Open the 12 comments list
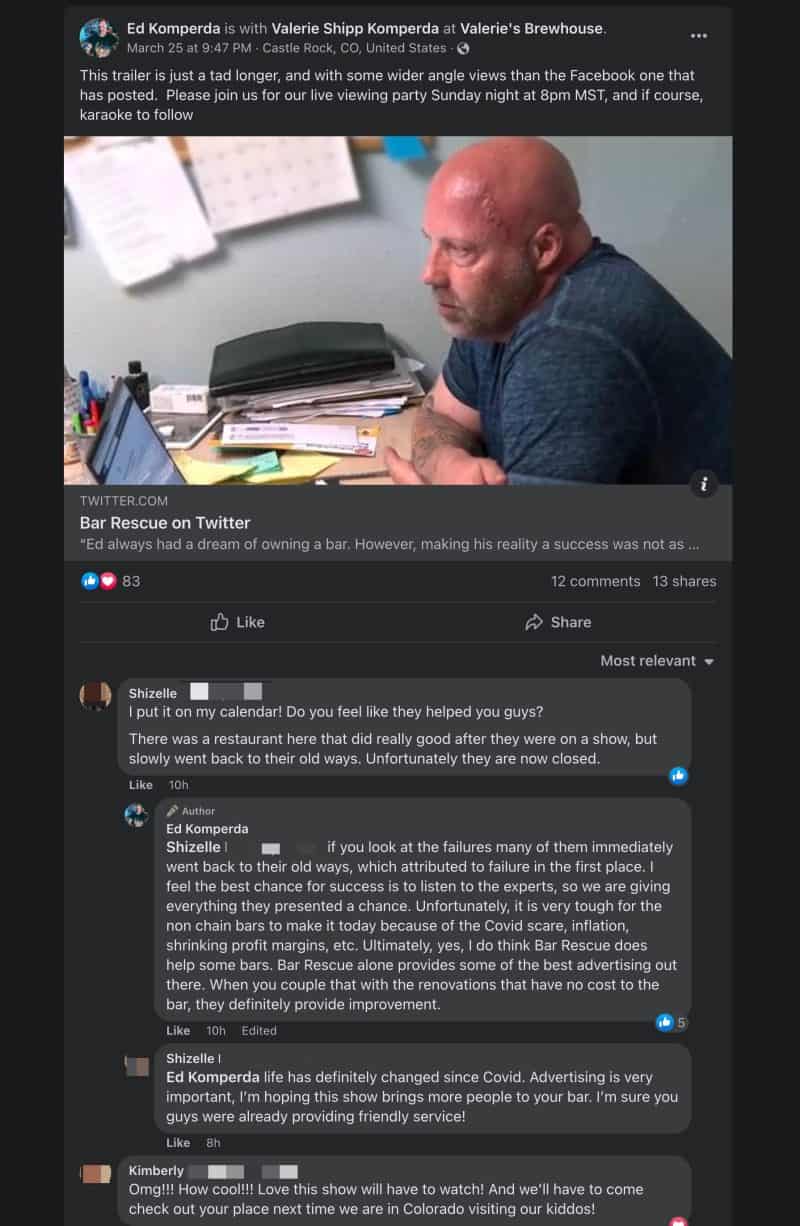The image size is (800, 1226). [595, 581]
